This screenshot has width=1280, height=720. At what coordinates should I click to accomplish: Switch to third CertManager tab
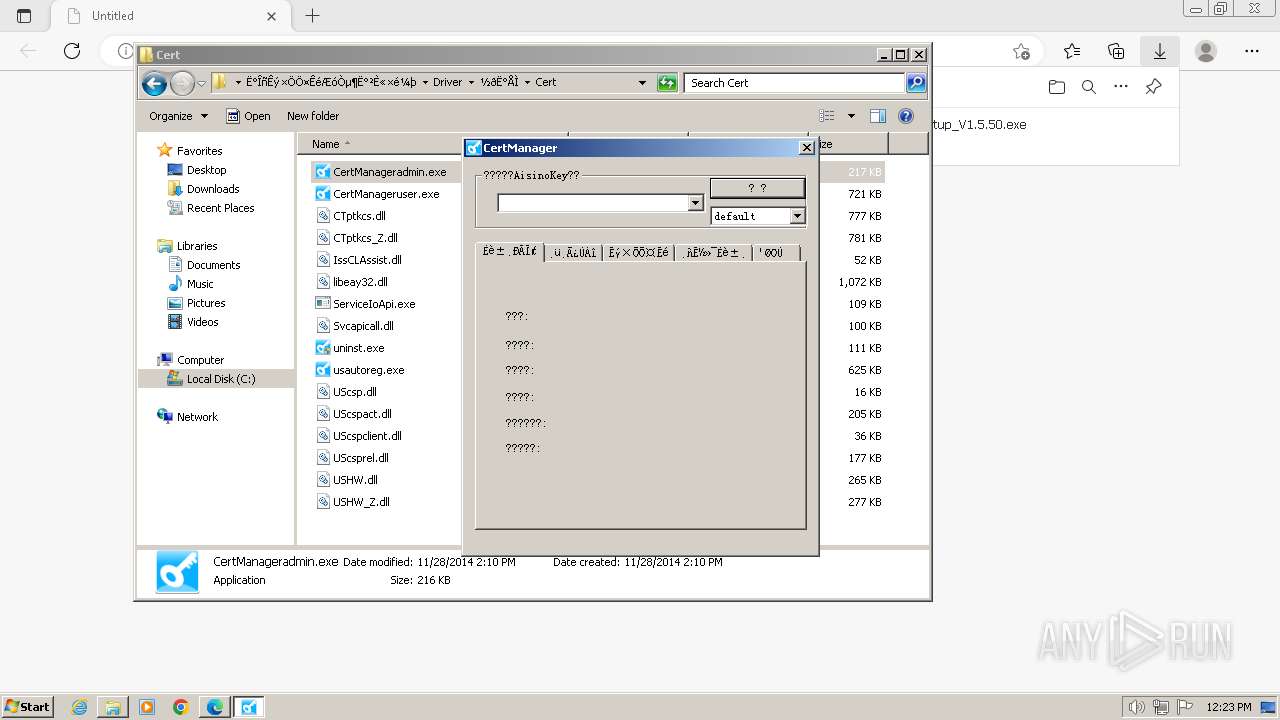638,253
